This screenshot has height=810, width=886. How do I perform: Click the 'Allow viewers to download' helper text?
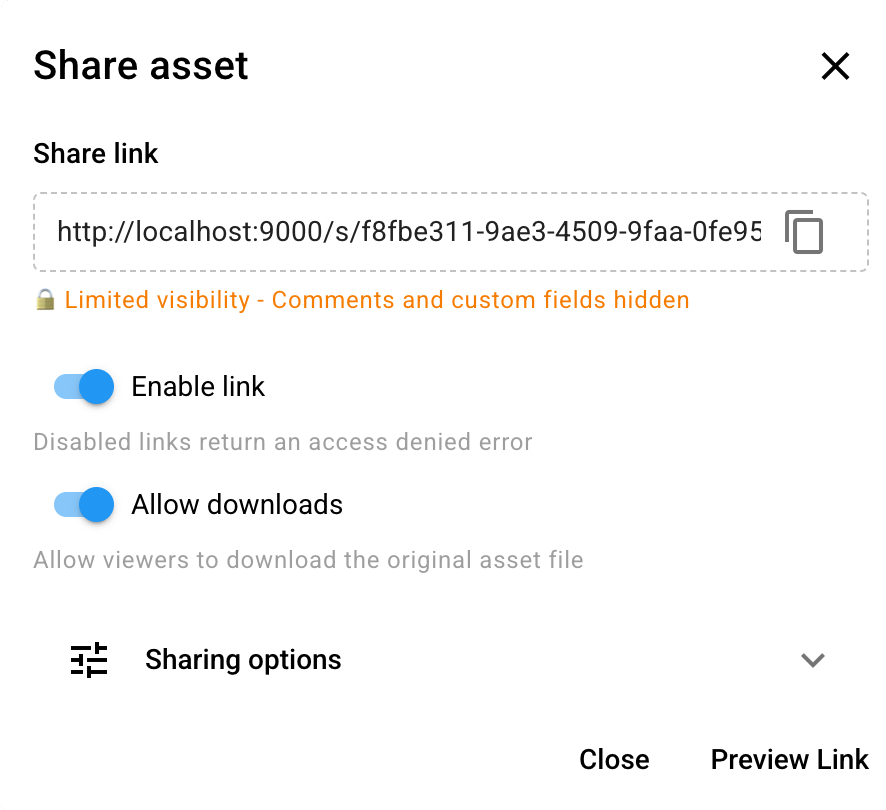coord(308,559)
